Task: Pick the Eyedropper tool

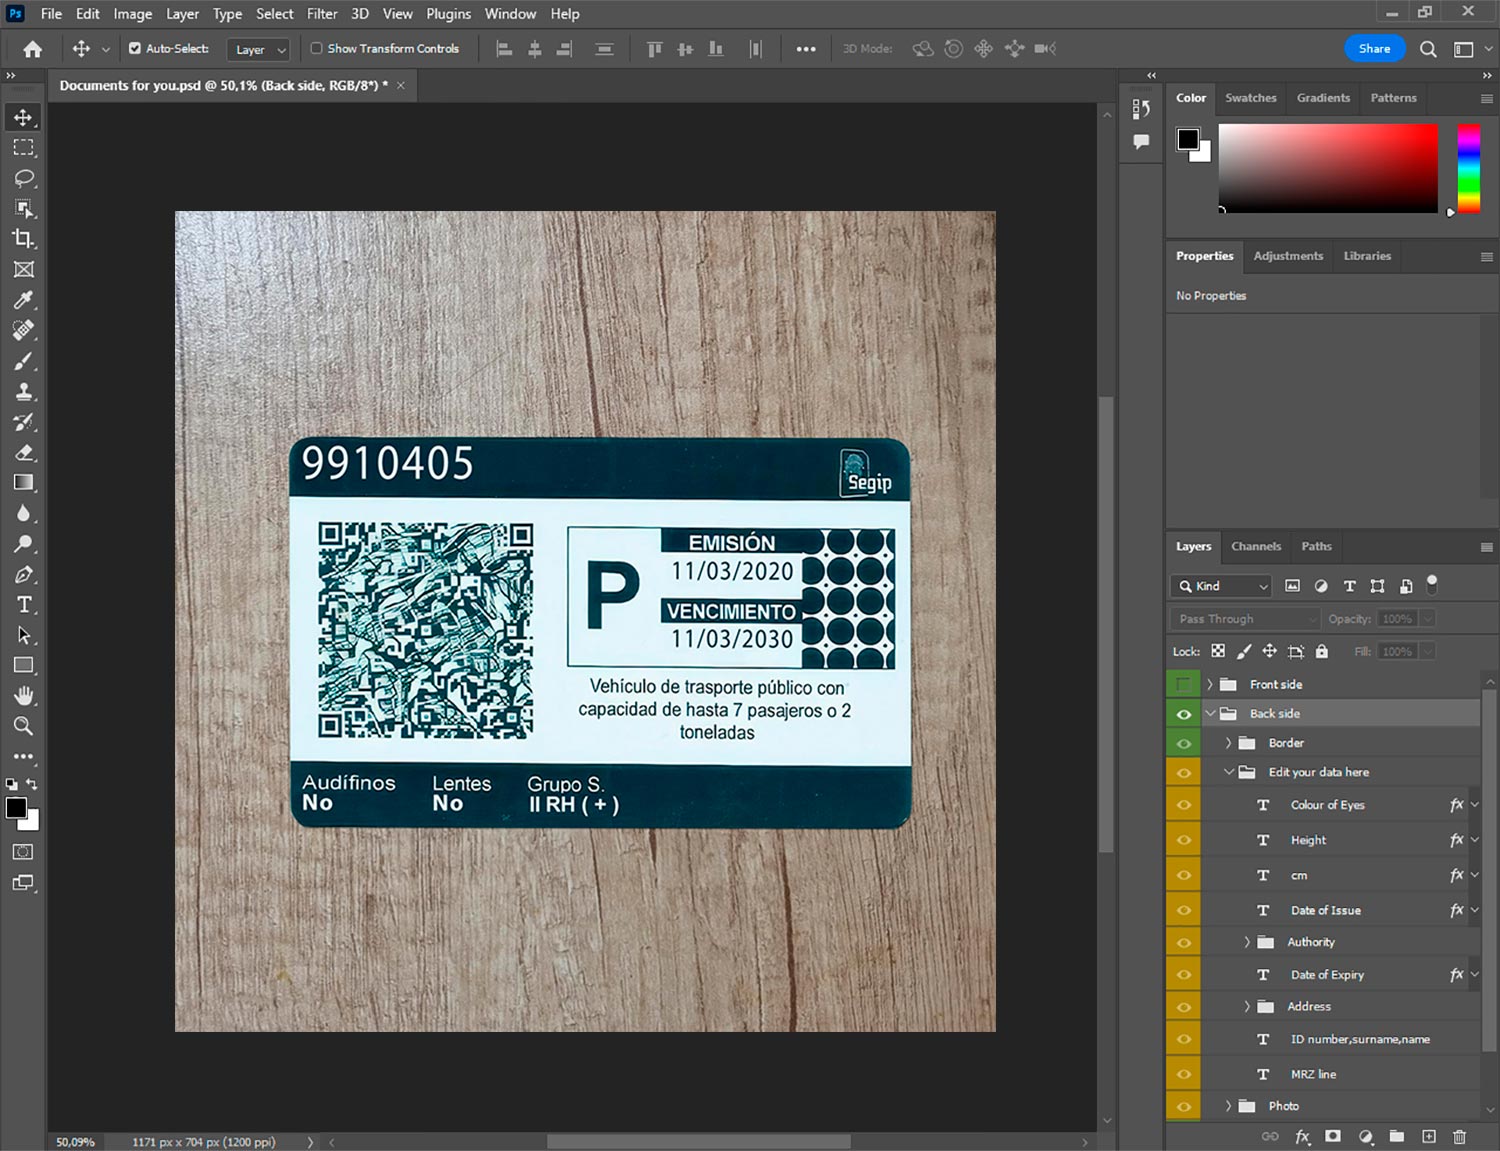Action: pos(24,300)
